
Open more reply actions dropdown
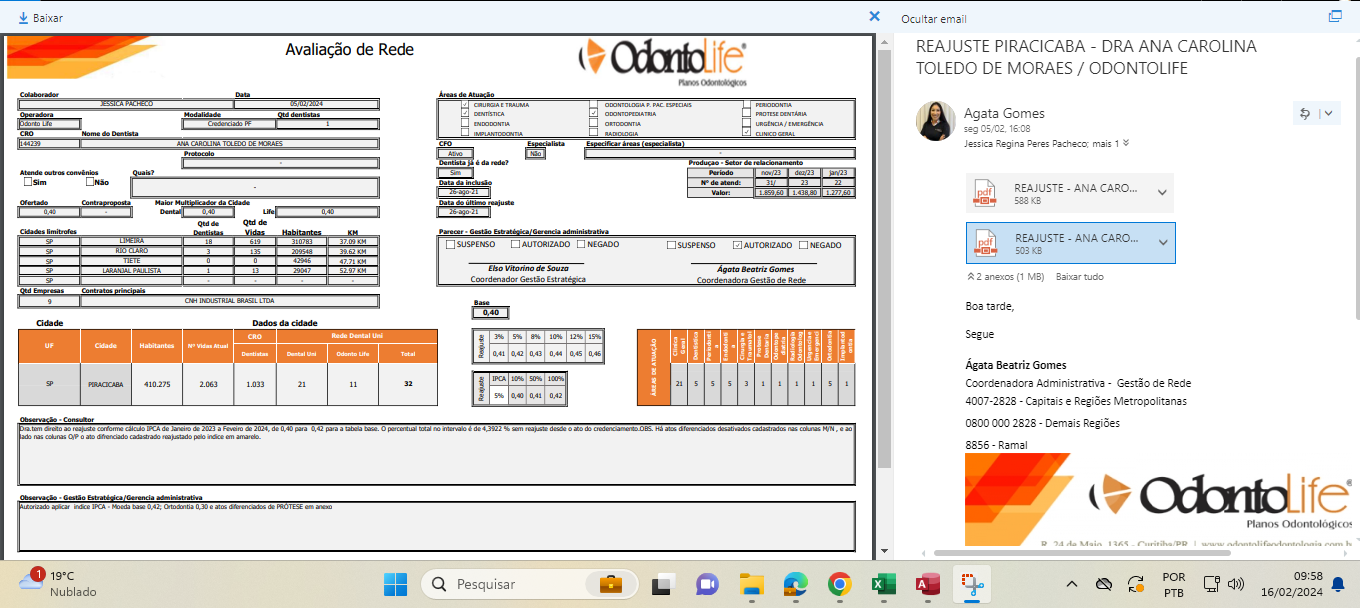pyautogui.click(x=1328, y=113)
